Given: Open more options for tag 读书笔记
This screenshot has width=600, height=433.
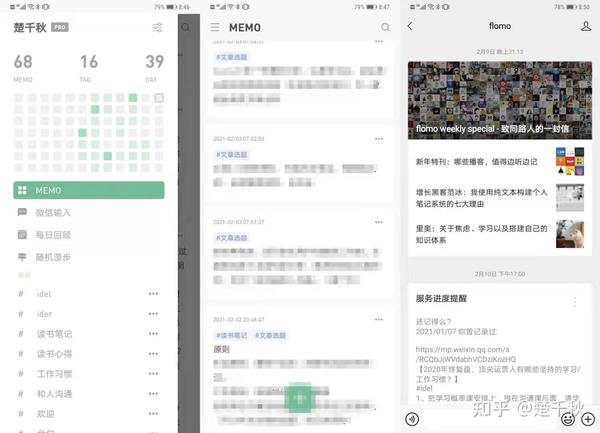Looking at the screenshot, I should [153, 334].
